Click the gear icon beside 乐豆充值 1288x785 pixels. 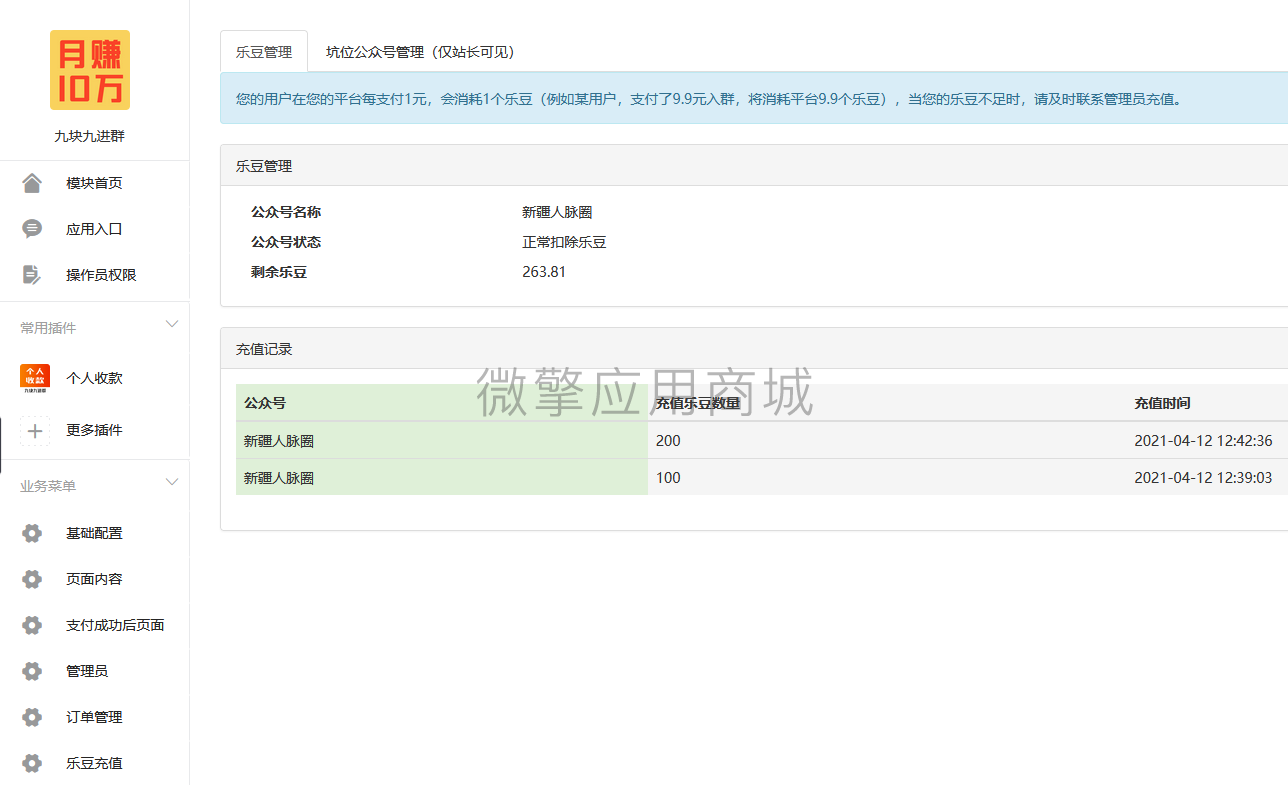32,763
